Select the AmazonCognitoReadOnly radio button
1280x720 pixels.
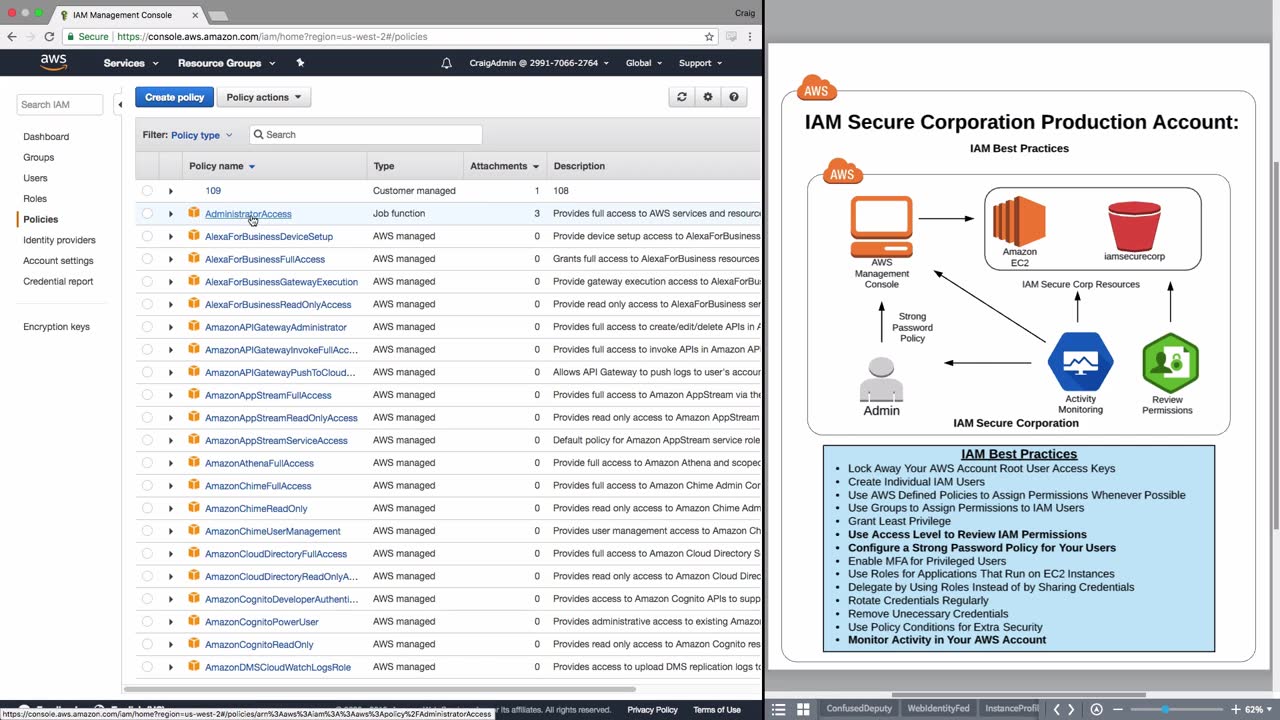click(x=147, y=644)
